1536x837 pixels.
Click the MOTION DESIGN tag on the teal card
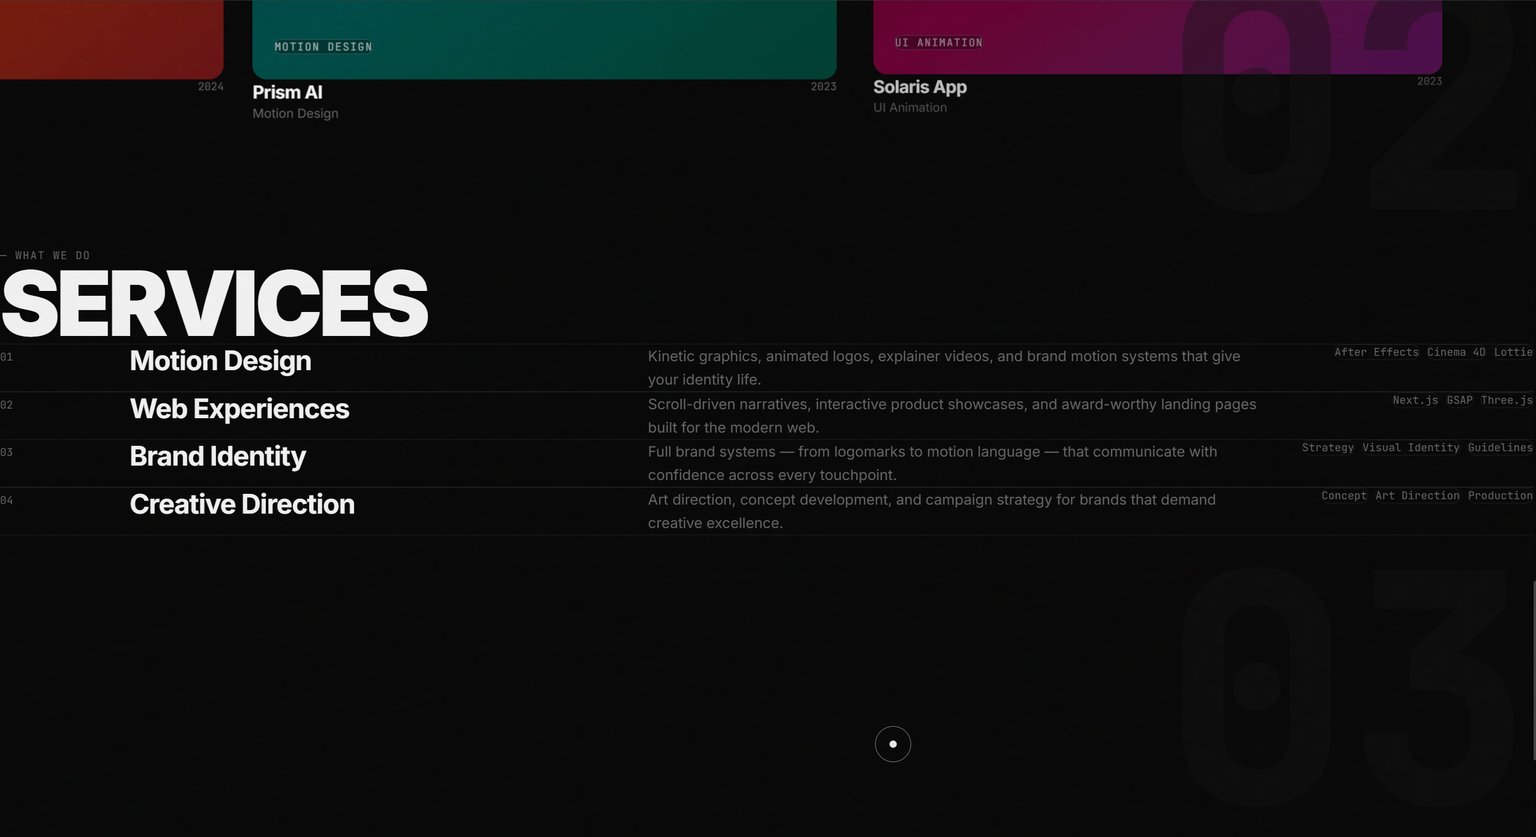click(x=323, y=47)
